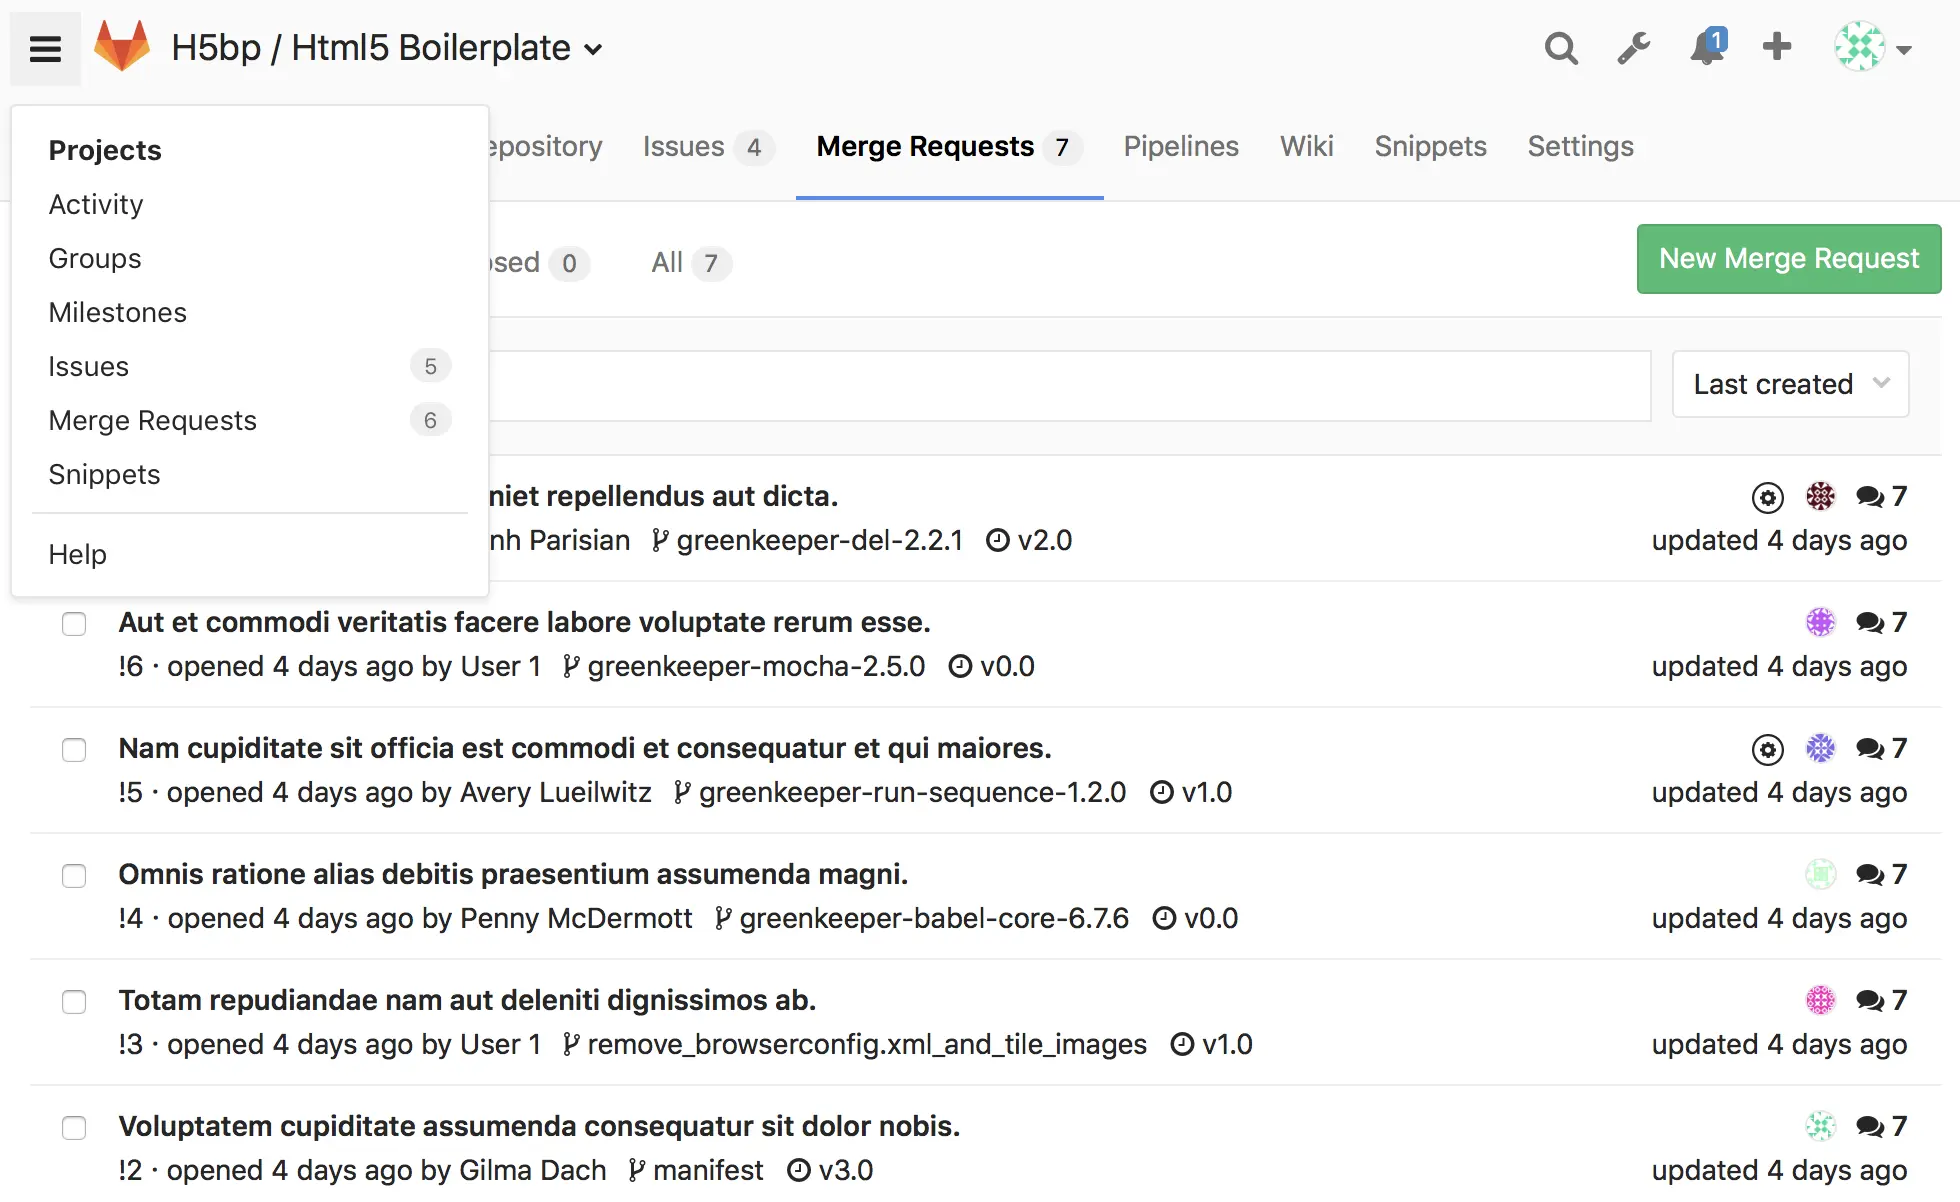Open admin area wrench icon
Screen dimensions: 1960x1202
point(1633,48)
